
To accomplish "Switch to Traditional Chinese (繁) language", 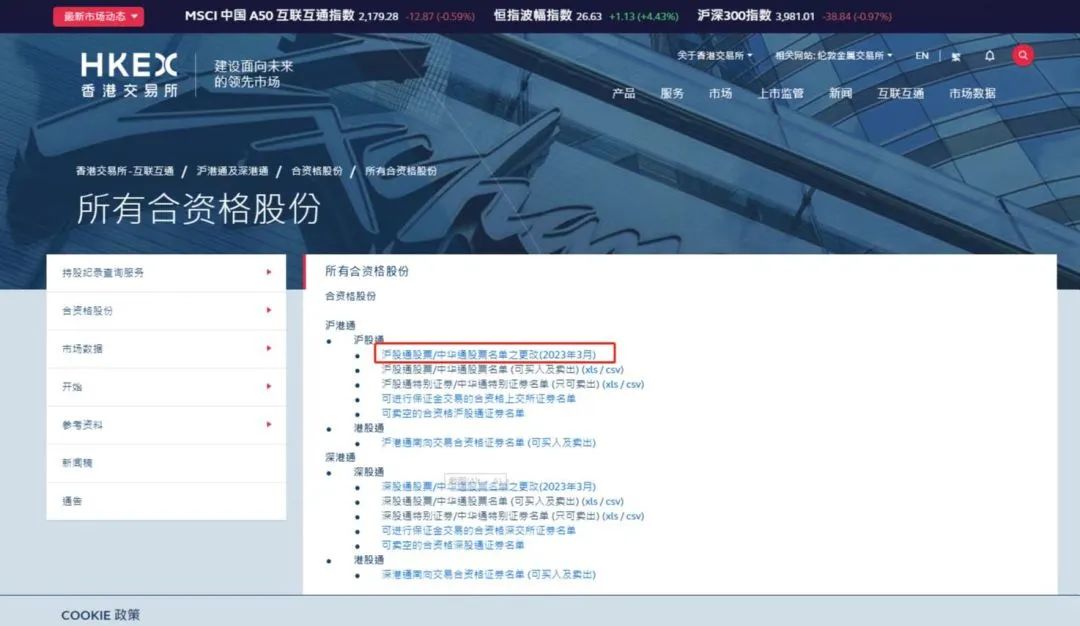I will tap(956, 57).
